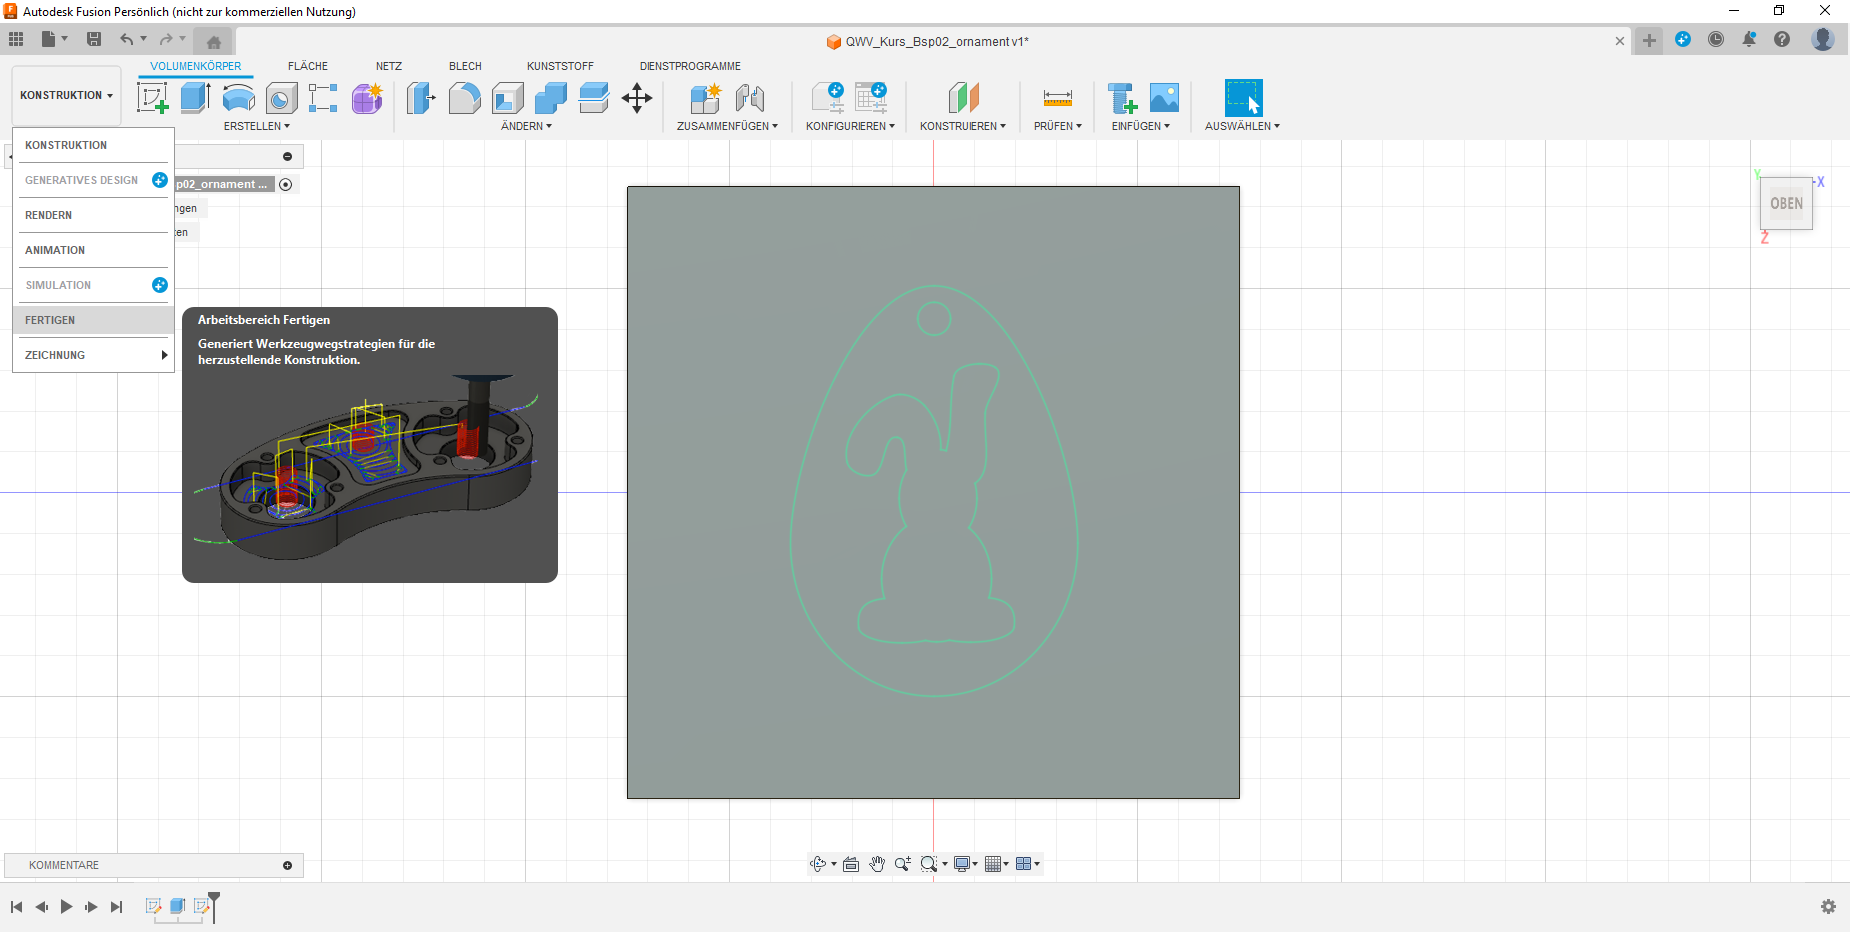Click the Konstruktion workspace button

(x=66, y=95)
